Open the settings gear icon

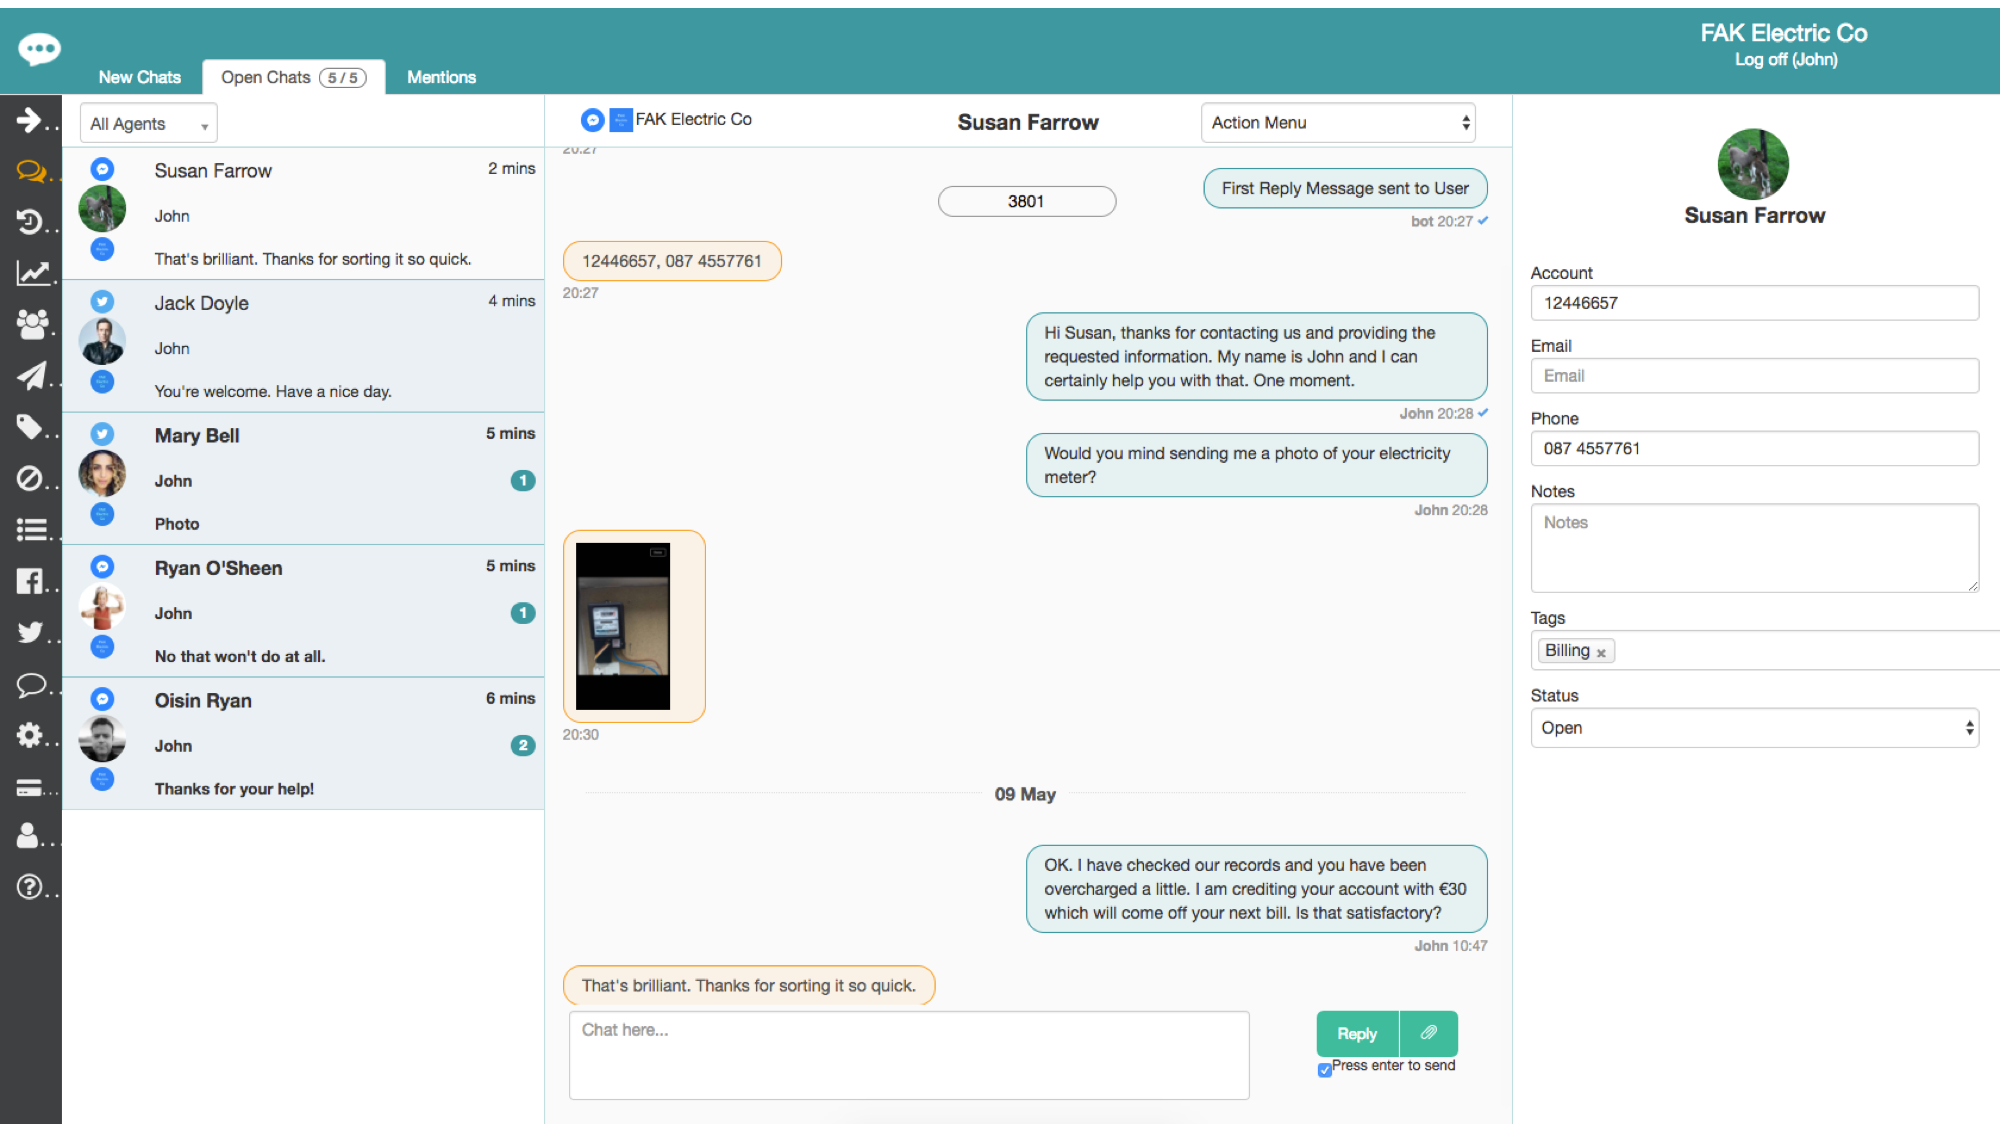coord(29,736)
